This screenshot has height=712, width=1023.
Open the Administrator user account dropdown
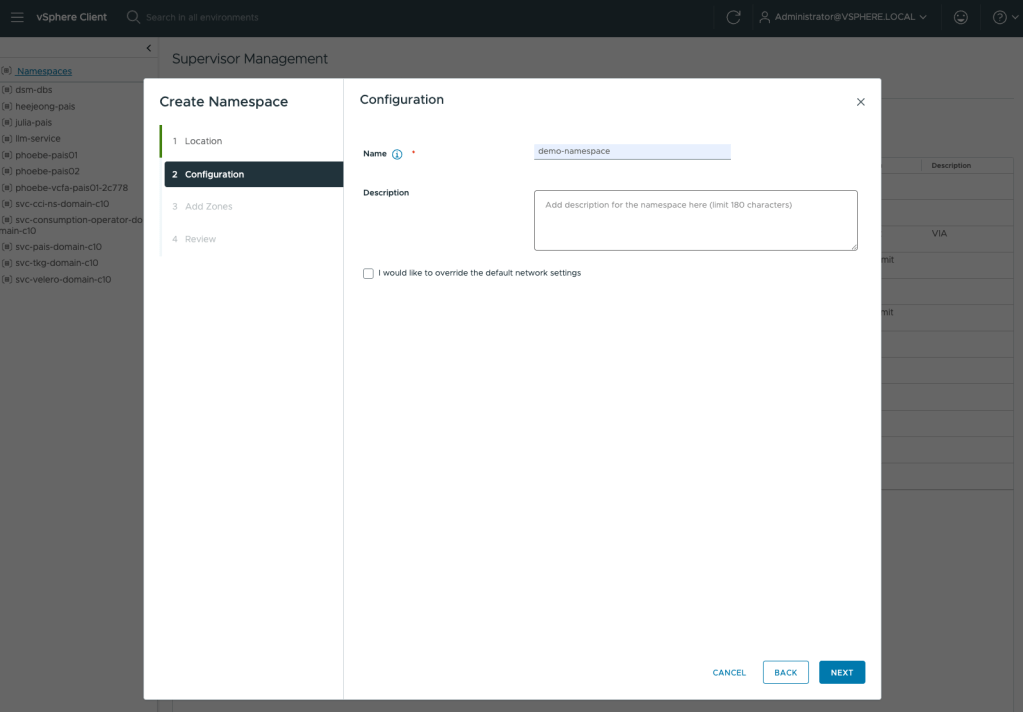[843, 17]
